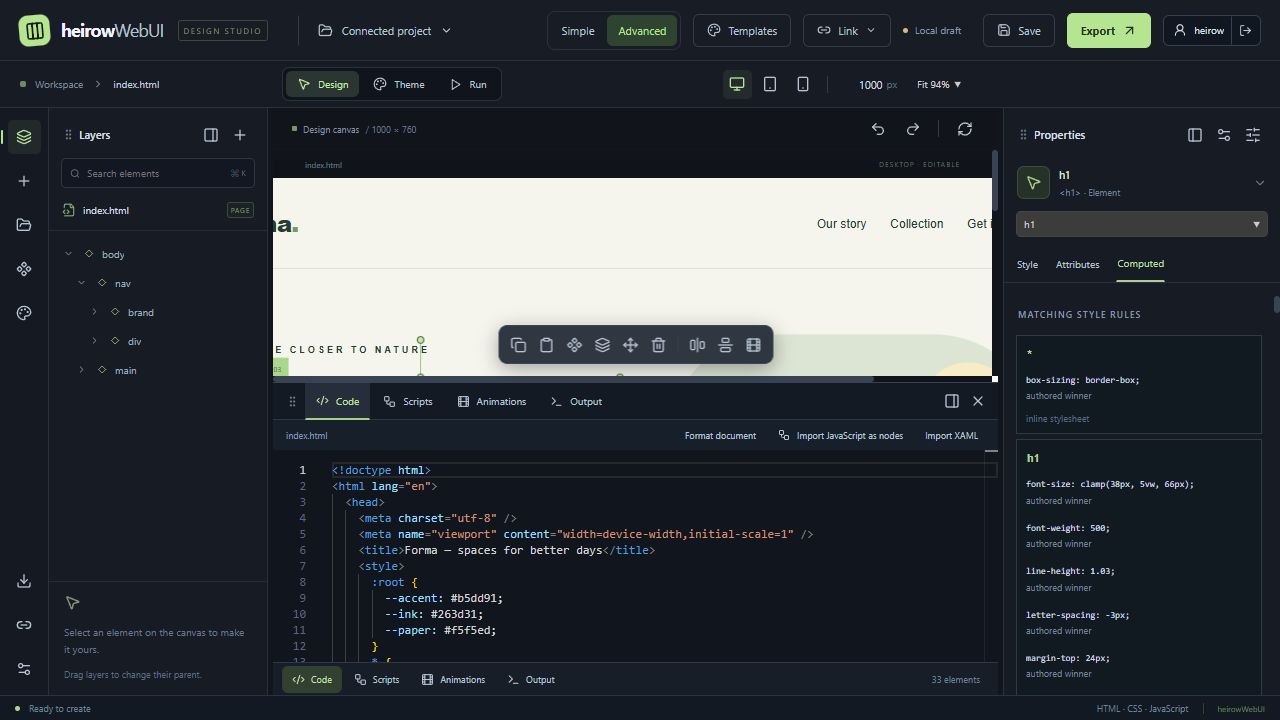Select desktop viewport preview
Image resolution: width=1280 pixels, height=720 pixels.
pos(737,85)
